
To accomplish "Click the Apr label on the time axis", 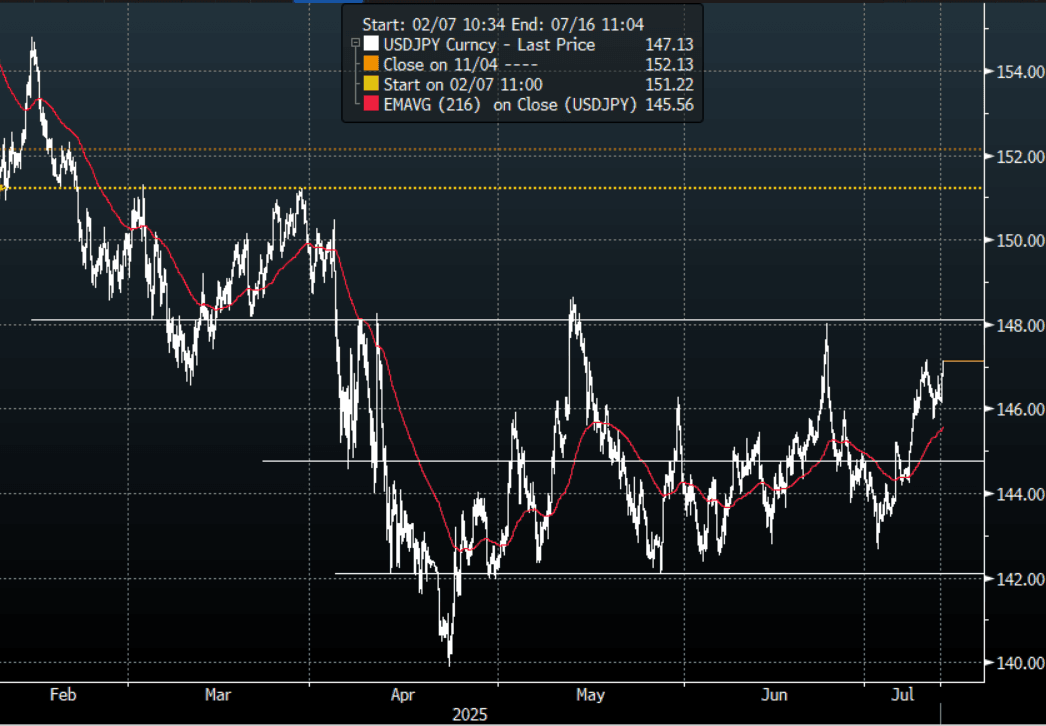I will click(x=402, y=694).
